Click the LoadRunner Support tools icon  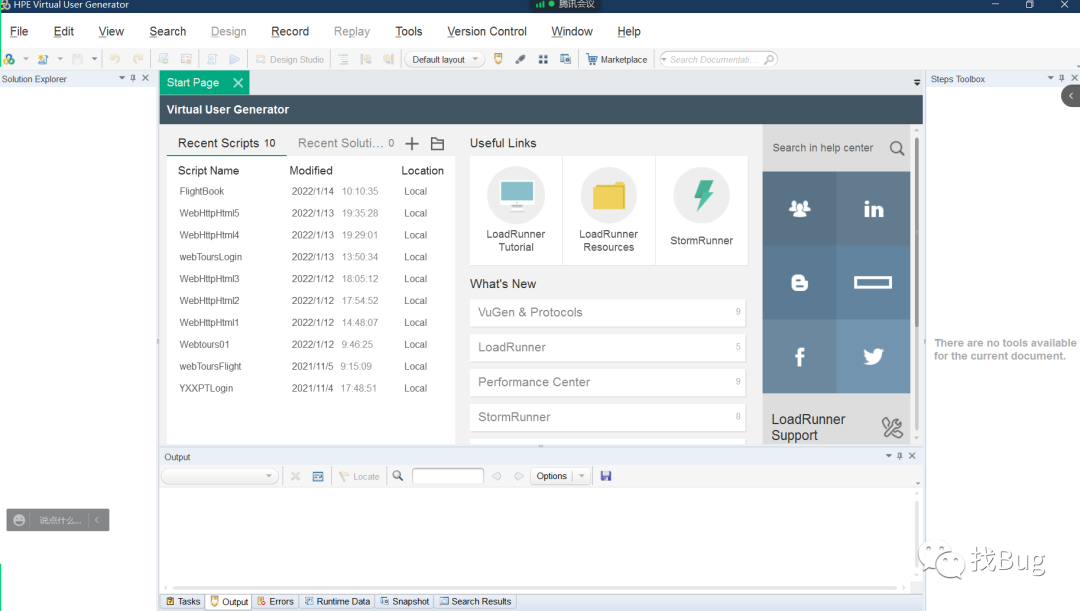click(892, 428)
